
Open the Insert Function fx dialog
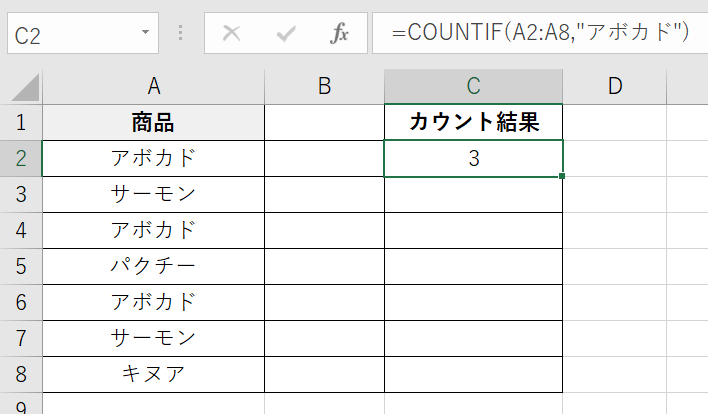[340, 34]
